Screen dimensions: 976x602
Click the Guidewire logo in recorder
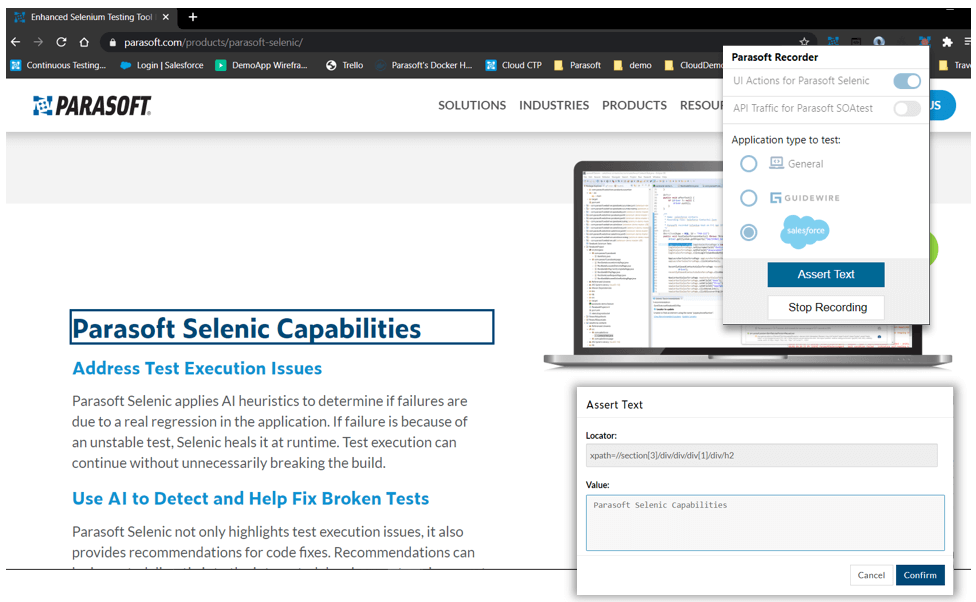point(805,198)
